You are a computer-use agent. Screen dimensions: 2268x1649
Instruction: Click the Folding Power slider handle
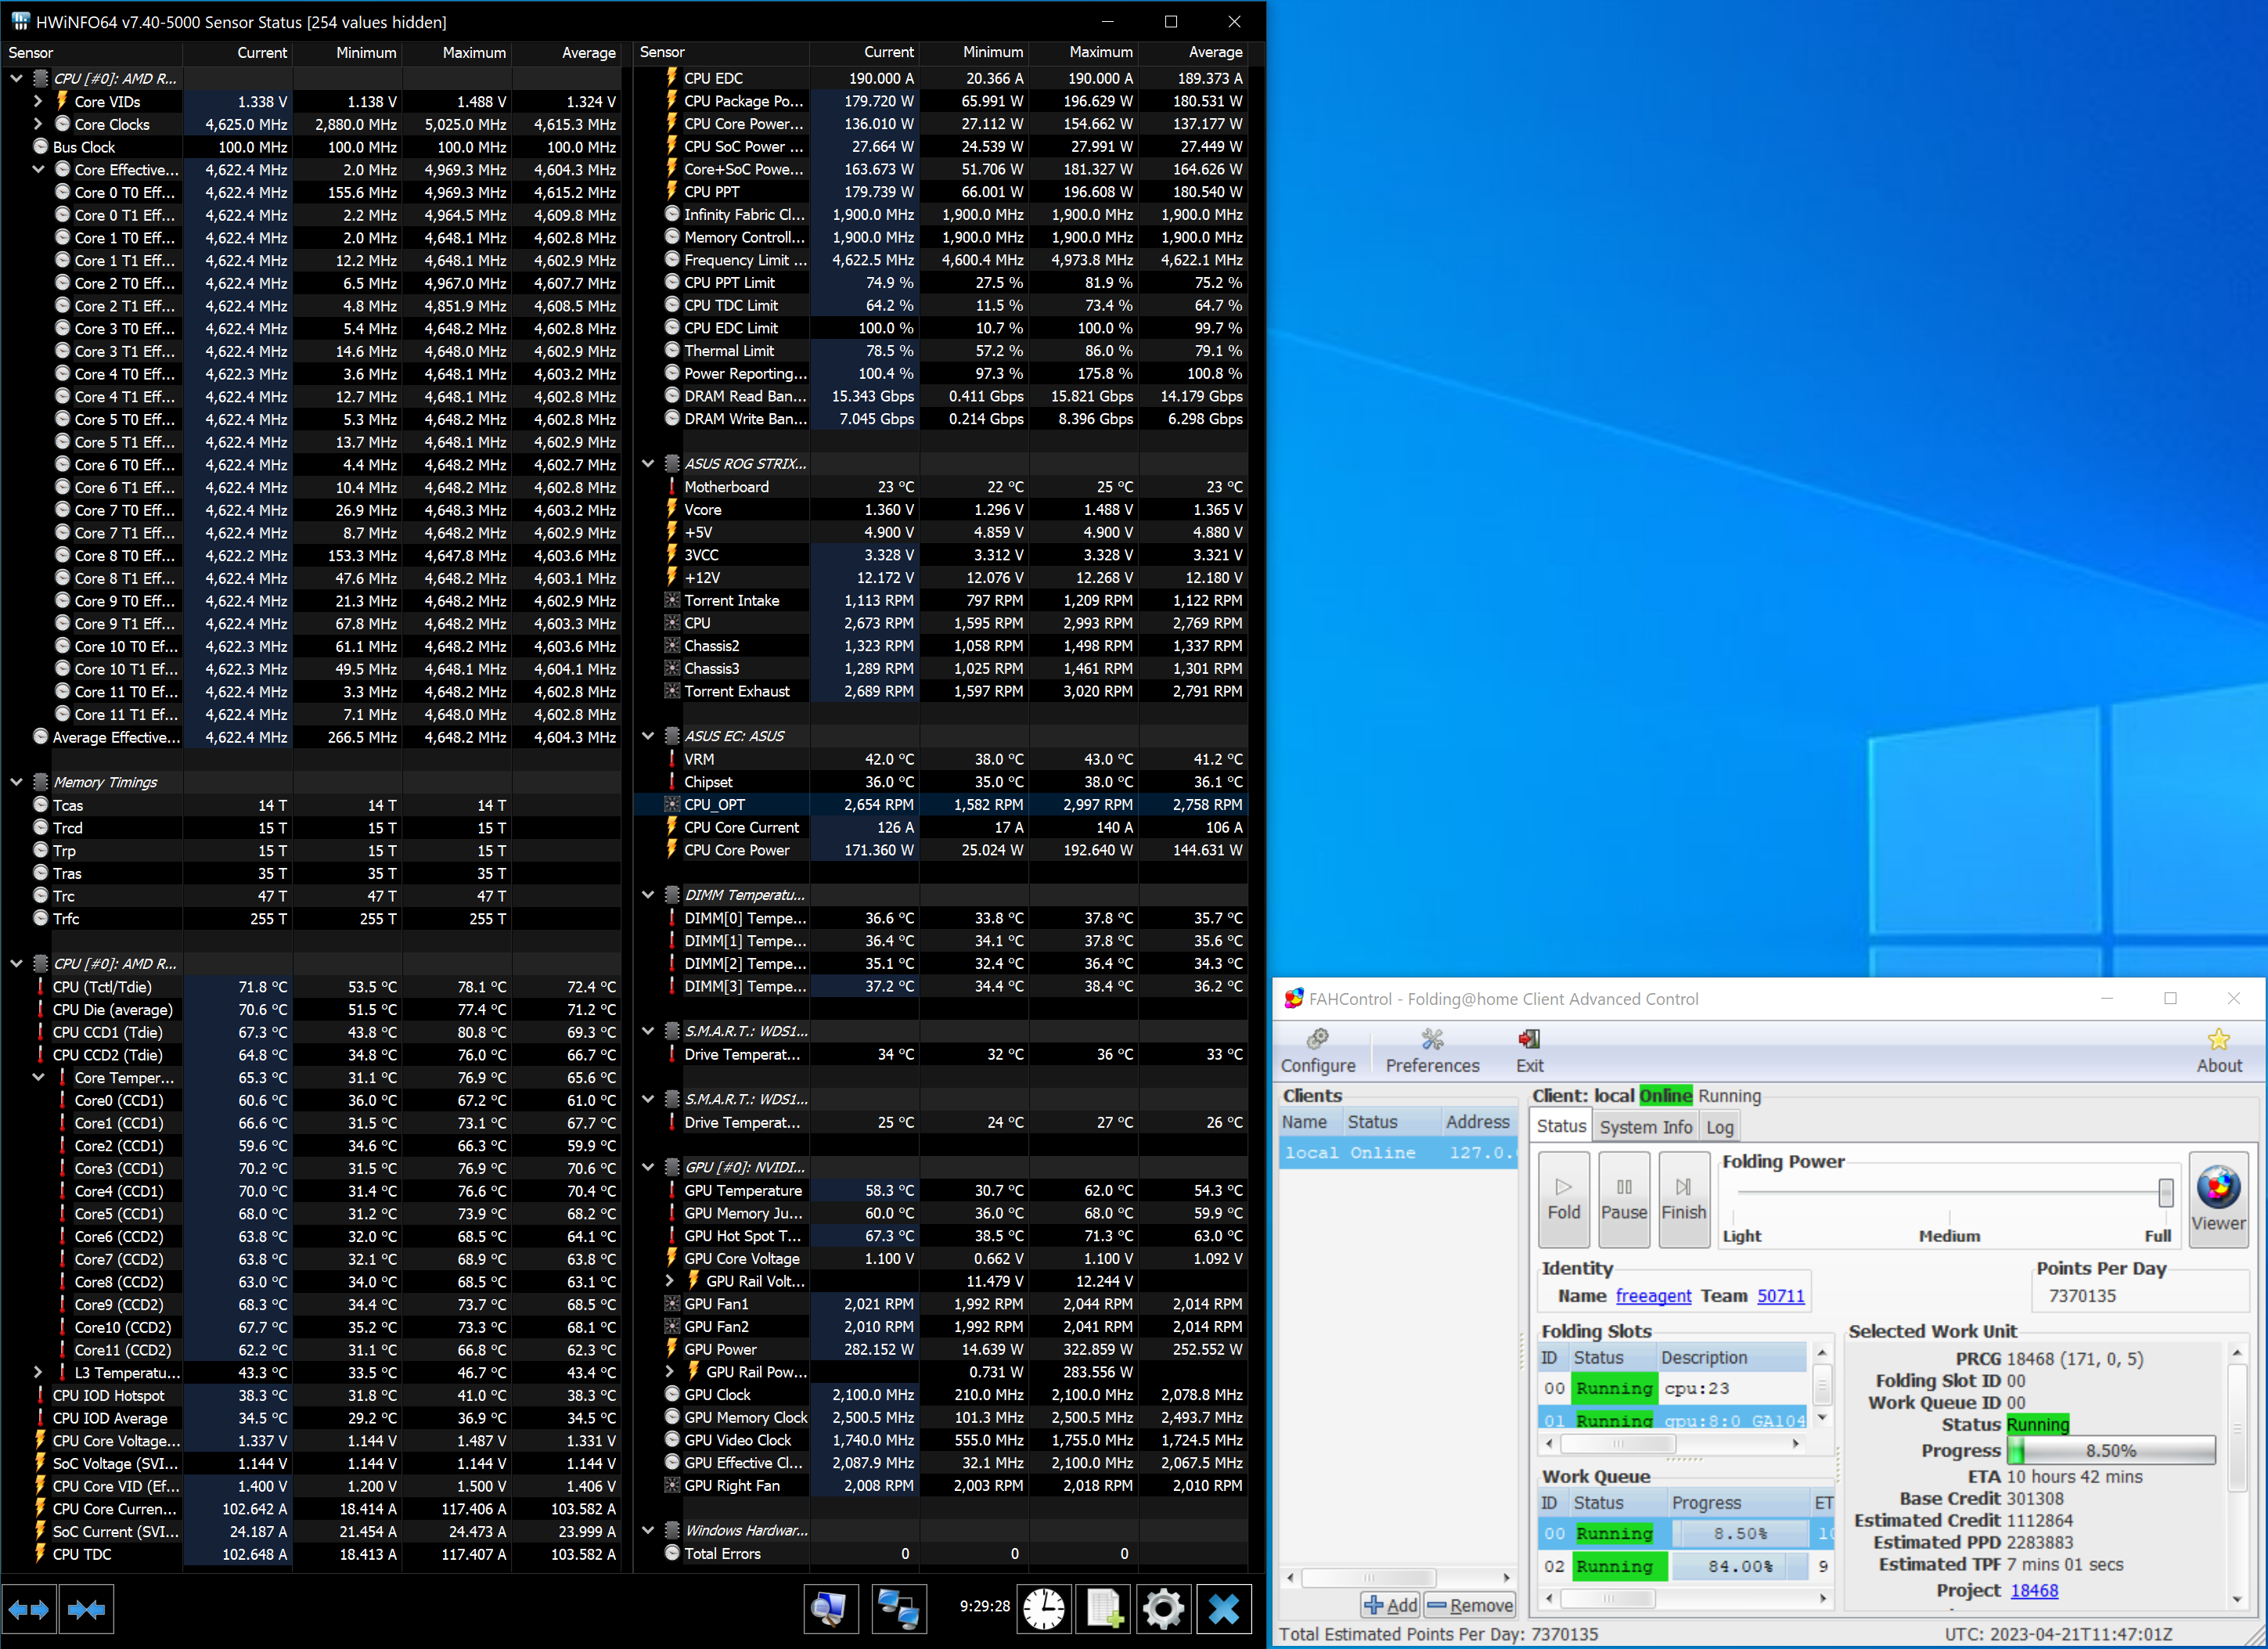(x=2165, y=1192)
